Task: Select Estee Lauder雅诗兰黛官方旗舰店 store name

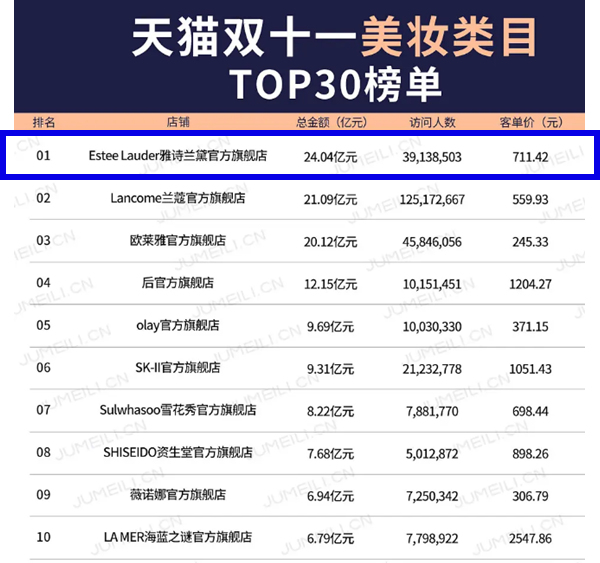Action: pyautogui.click(x=178, y=156)
